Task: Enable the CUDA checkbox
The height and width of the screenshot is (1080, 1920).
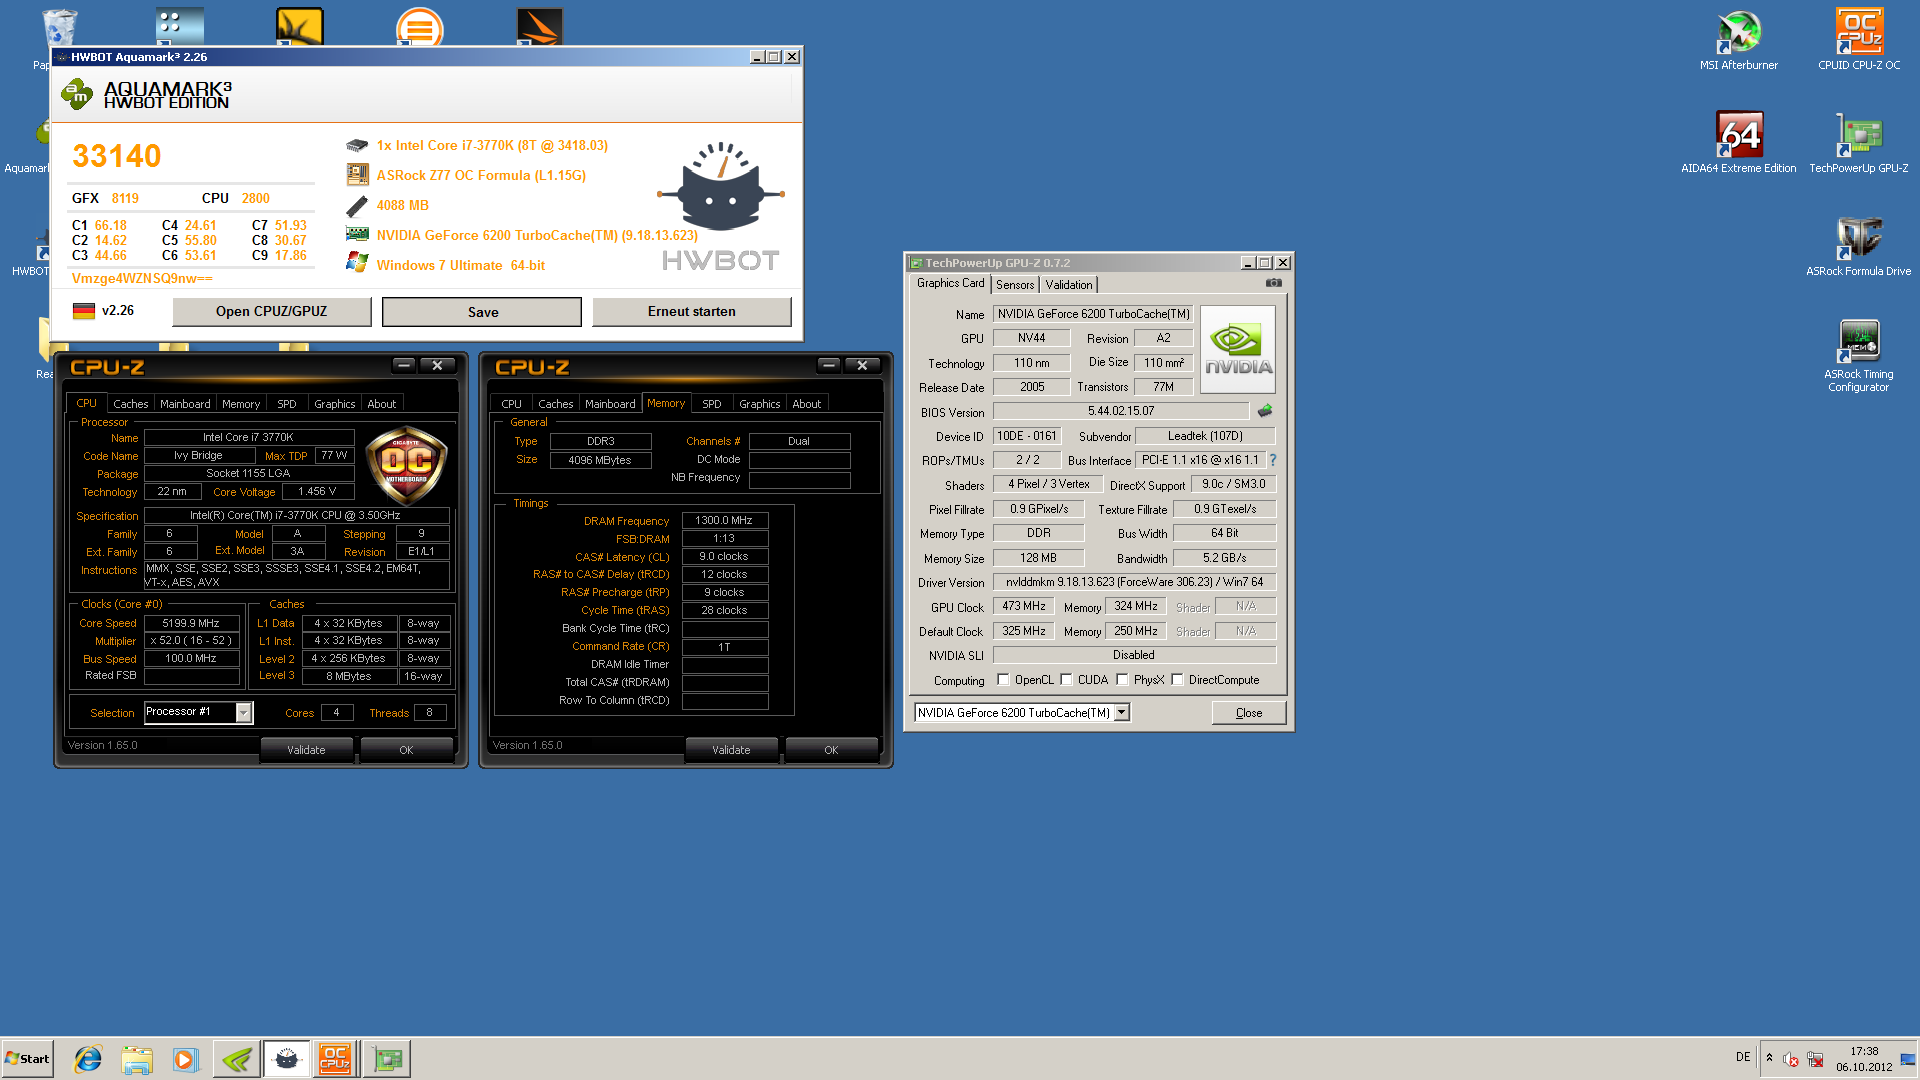Action: point(1066,680)
